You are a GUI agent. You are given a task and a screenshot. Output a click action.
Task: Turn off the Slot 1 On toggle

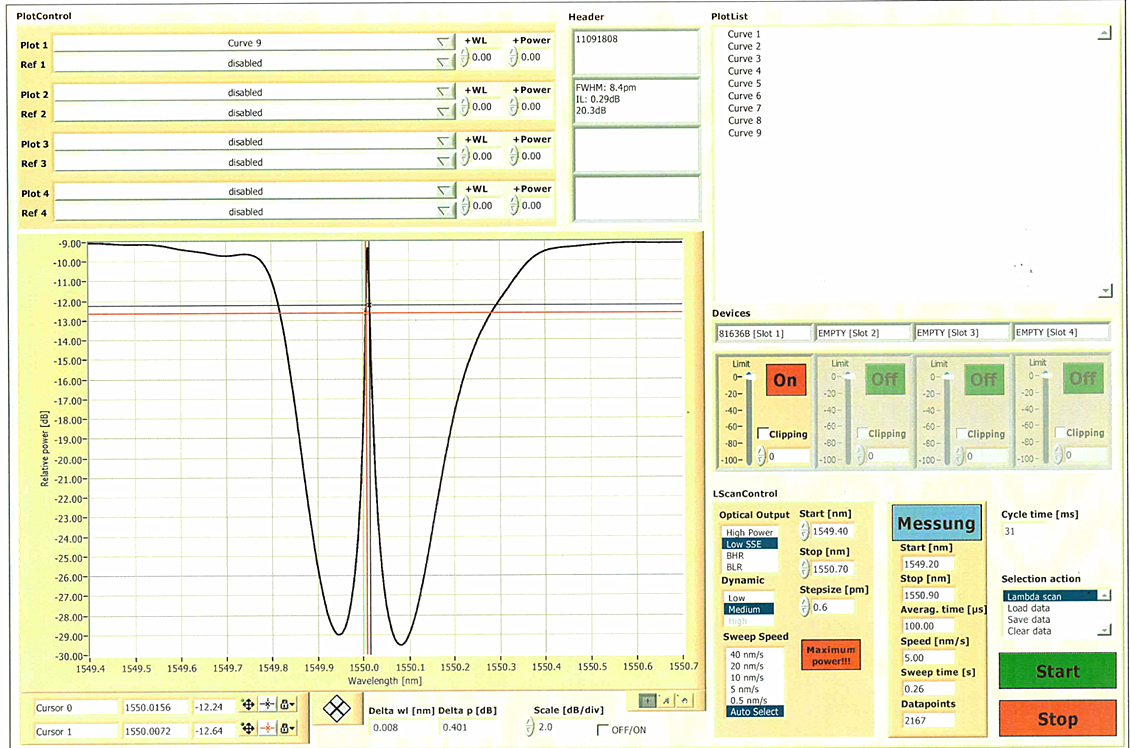[785, 380]
